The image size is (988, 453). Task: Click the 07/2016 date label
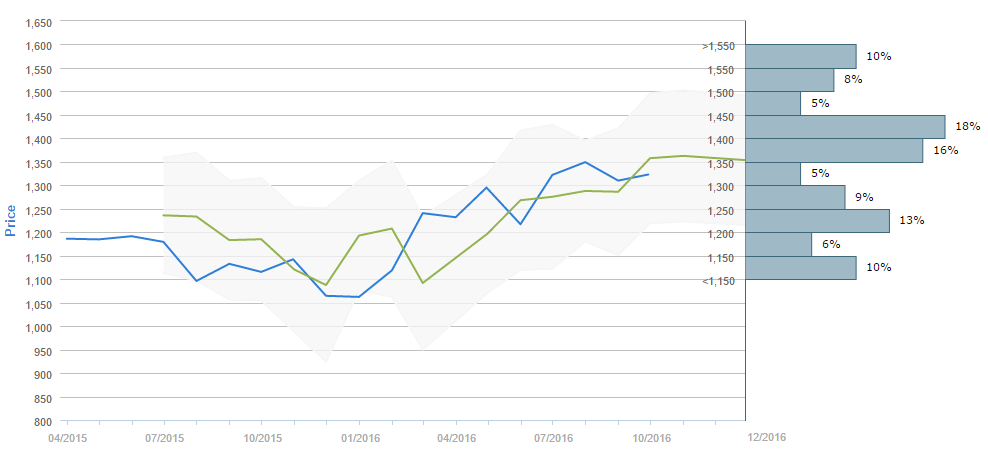click(x=553, y=437)
